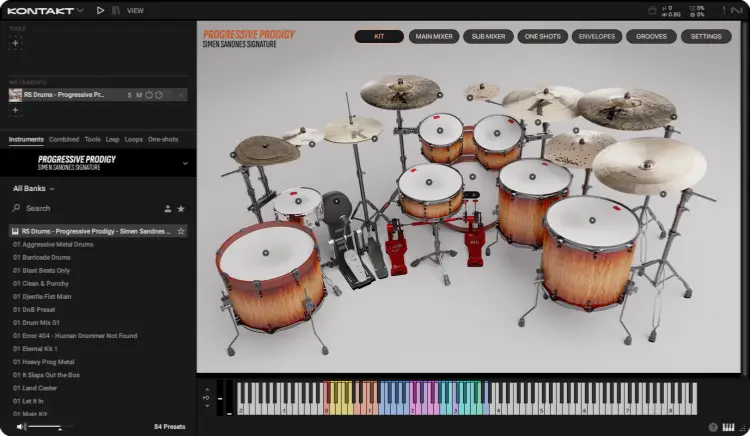Viewport: 750px width, 436px height.
Task: Solo the RS Drums instrument
Action: click(129, 95)
